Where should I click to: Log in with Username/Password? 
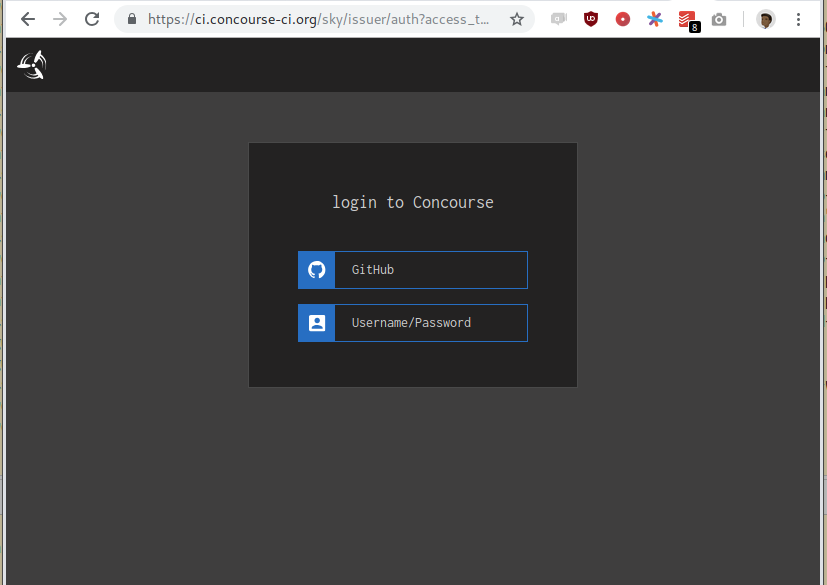(430, 322)
